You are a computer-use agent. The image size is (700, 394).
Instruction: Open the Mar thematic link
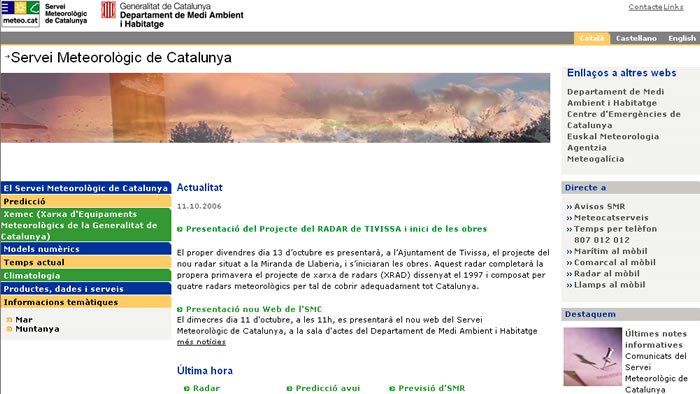pos(24,320)
